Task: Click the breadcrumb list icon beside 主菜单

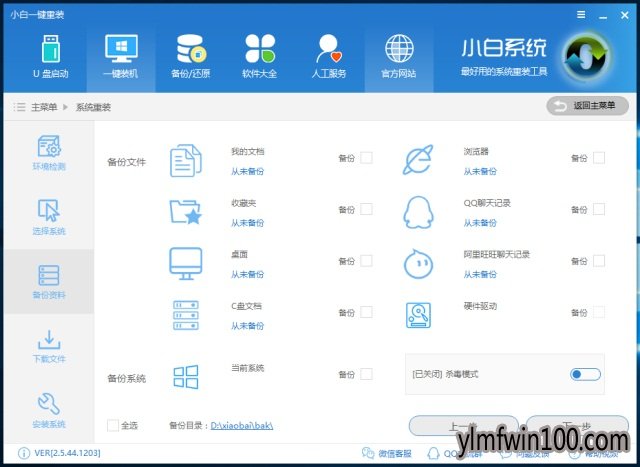Action: pyautogui.click(x=19, y=107)
